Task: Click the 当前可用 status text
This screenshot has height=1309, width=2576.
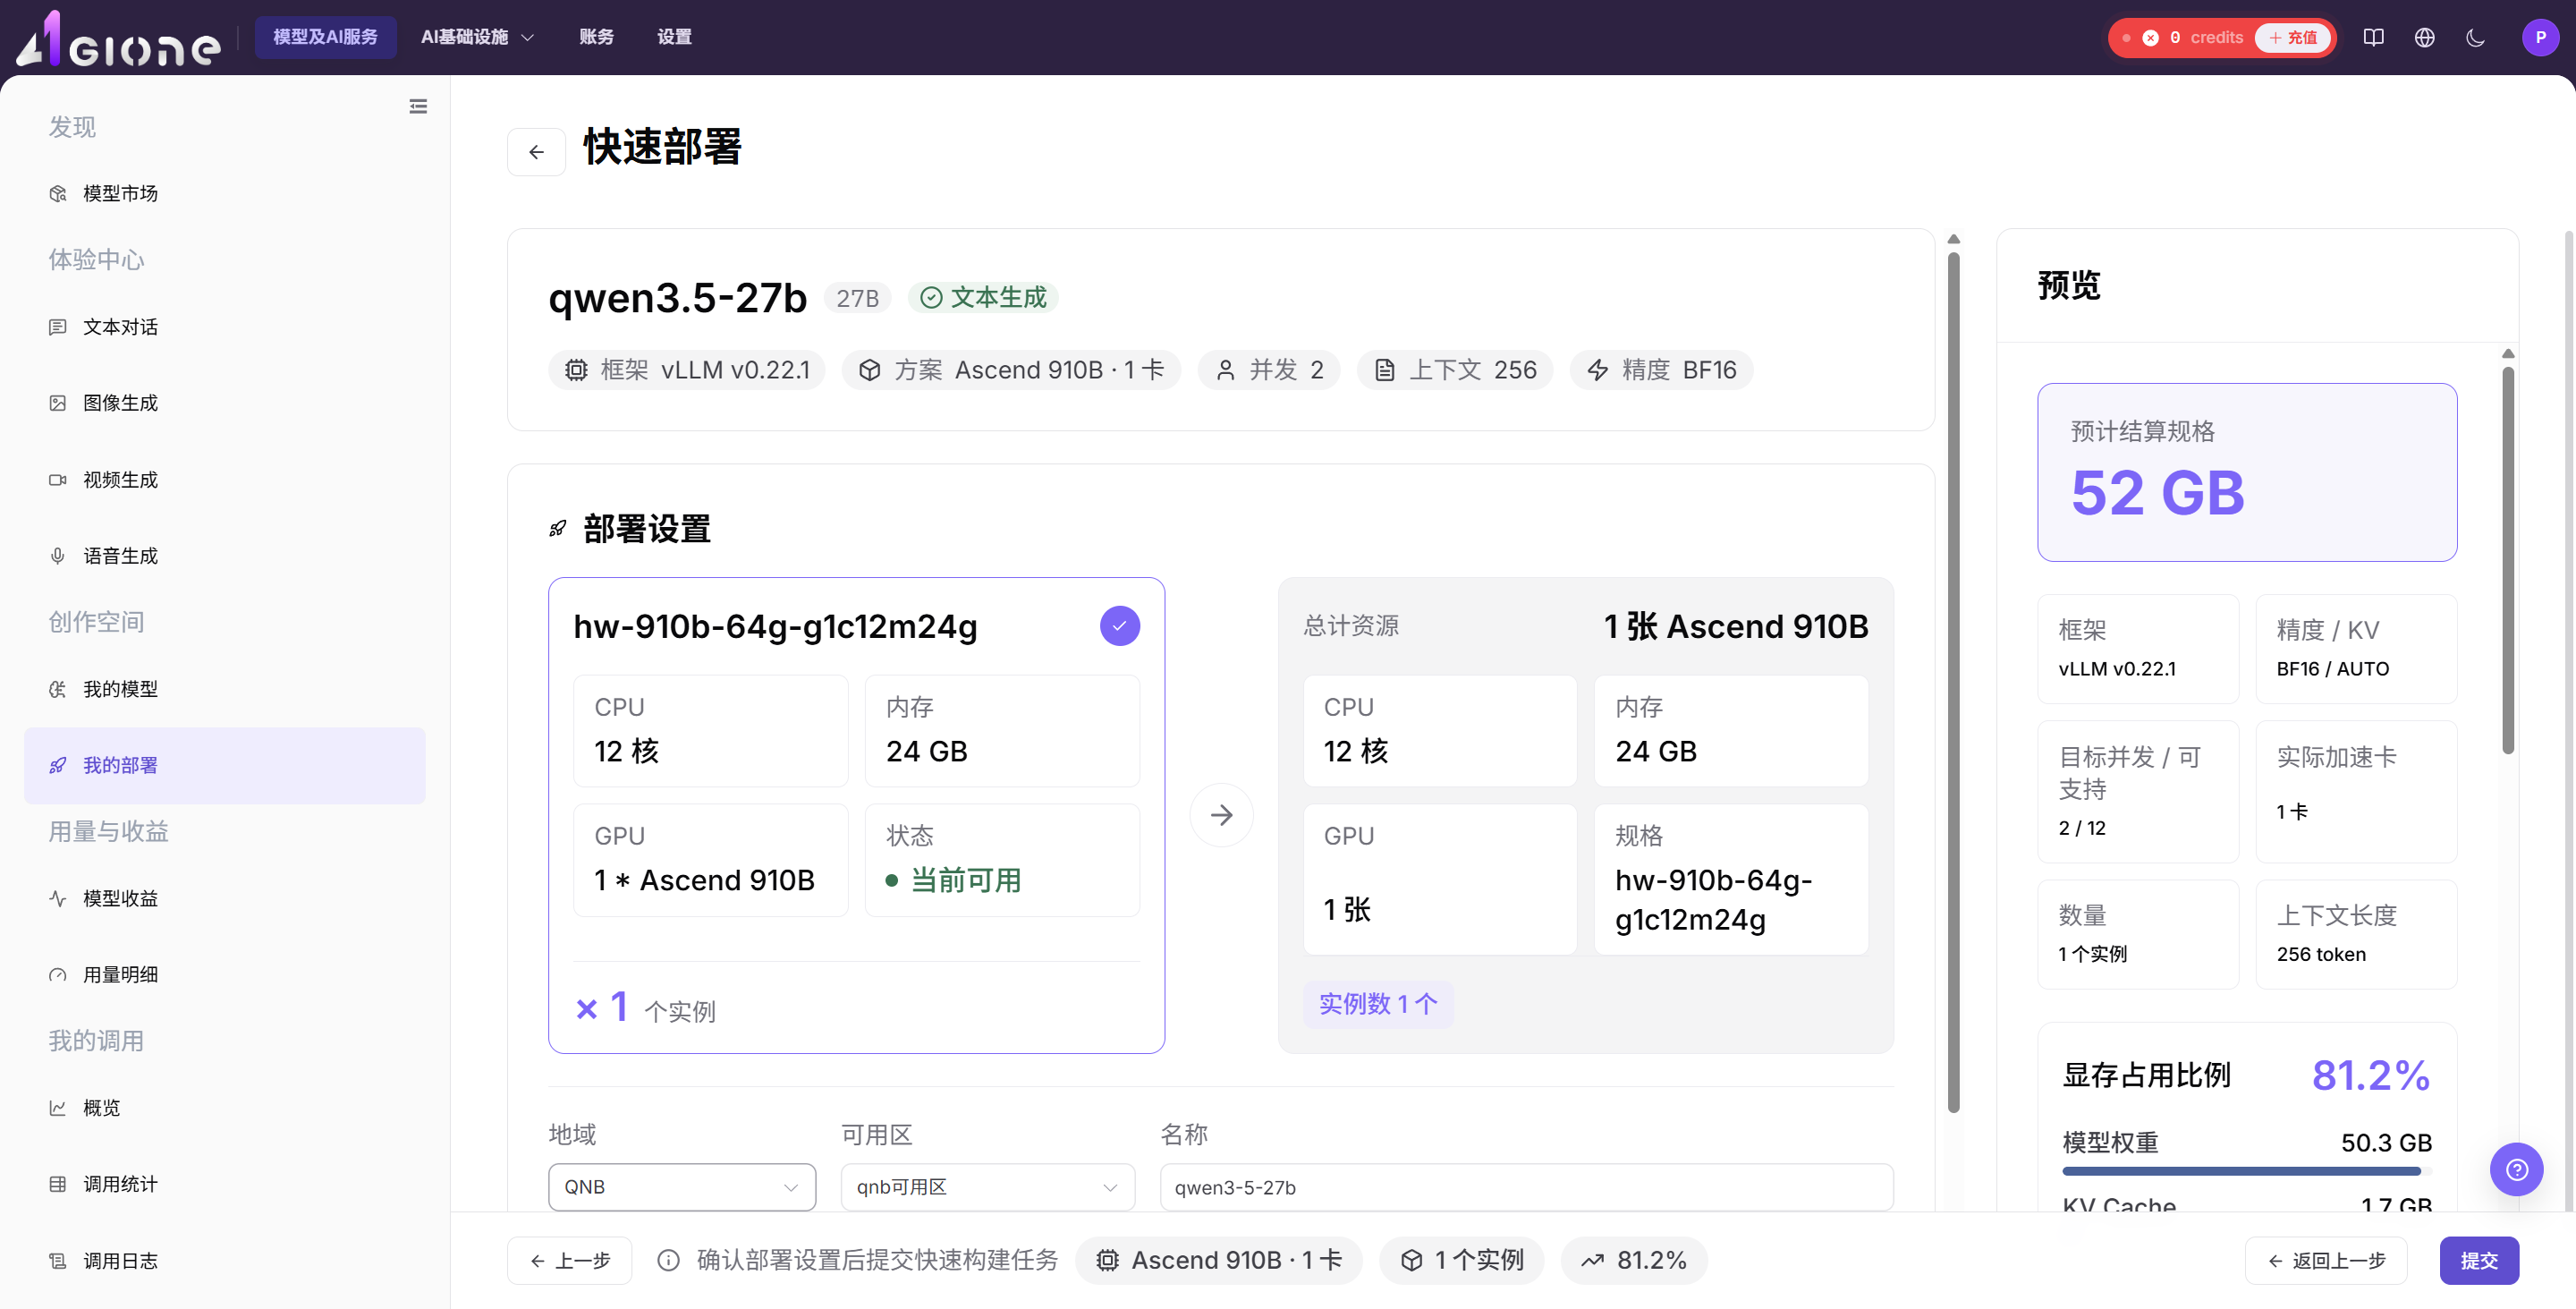Action: click(x=965, y=880)
